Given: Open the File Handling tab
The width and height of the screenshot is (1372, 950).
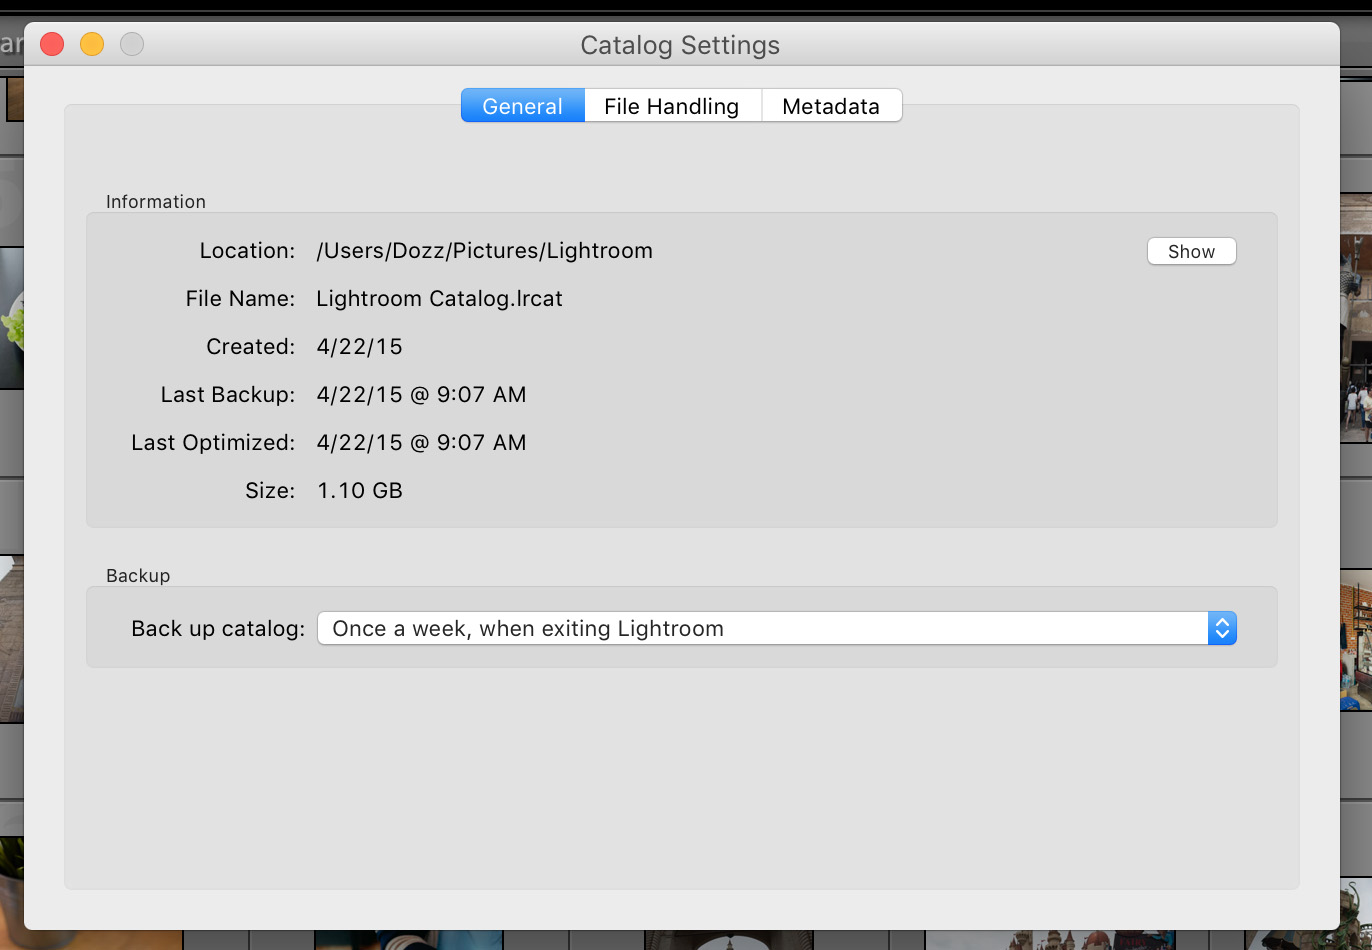Looking at the screenshot, I should pyautogui.click(x=672, y=106).
